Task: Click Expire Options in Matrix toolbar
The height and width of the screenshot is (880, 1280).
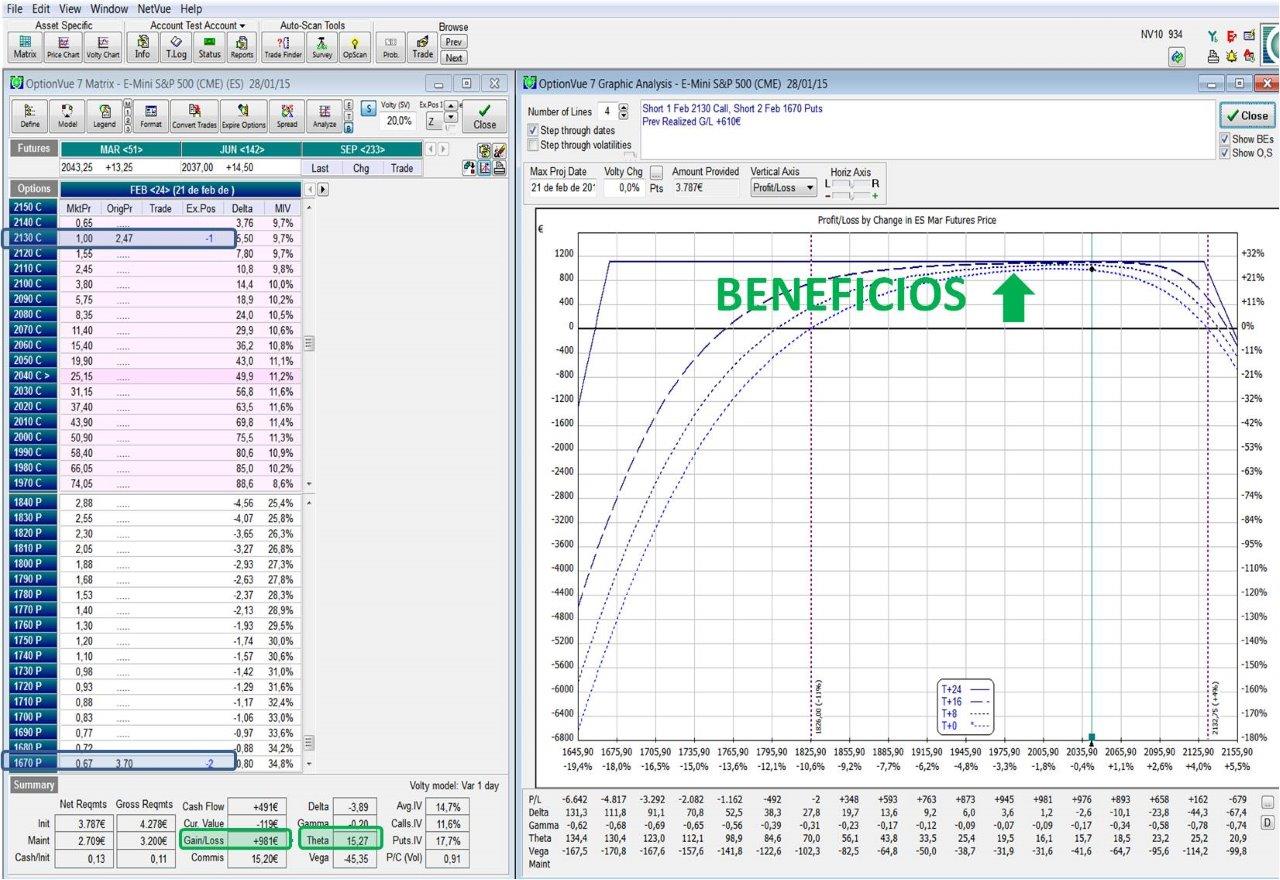Action: pos(245,116)
